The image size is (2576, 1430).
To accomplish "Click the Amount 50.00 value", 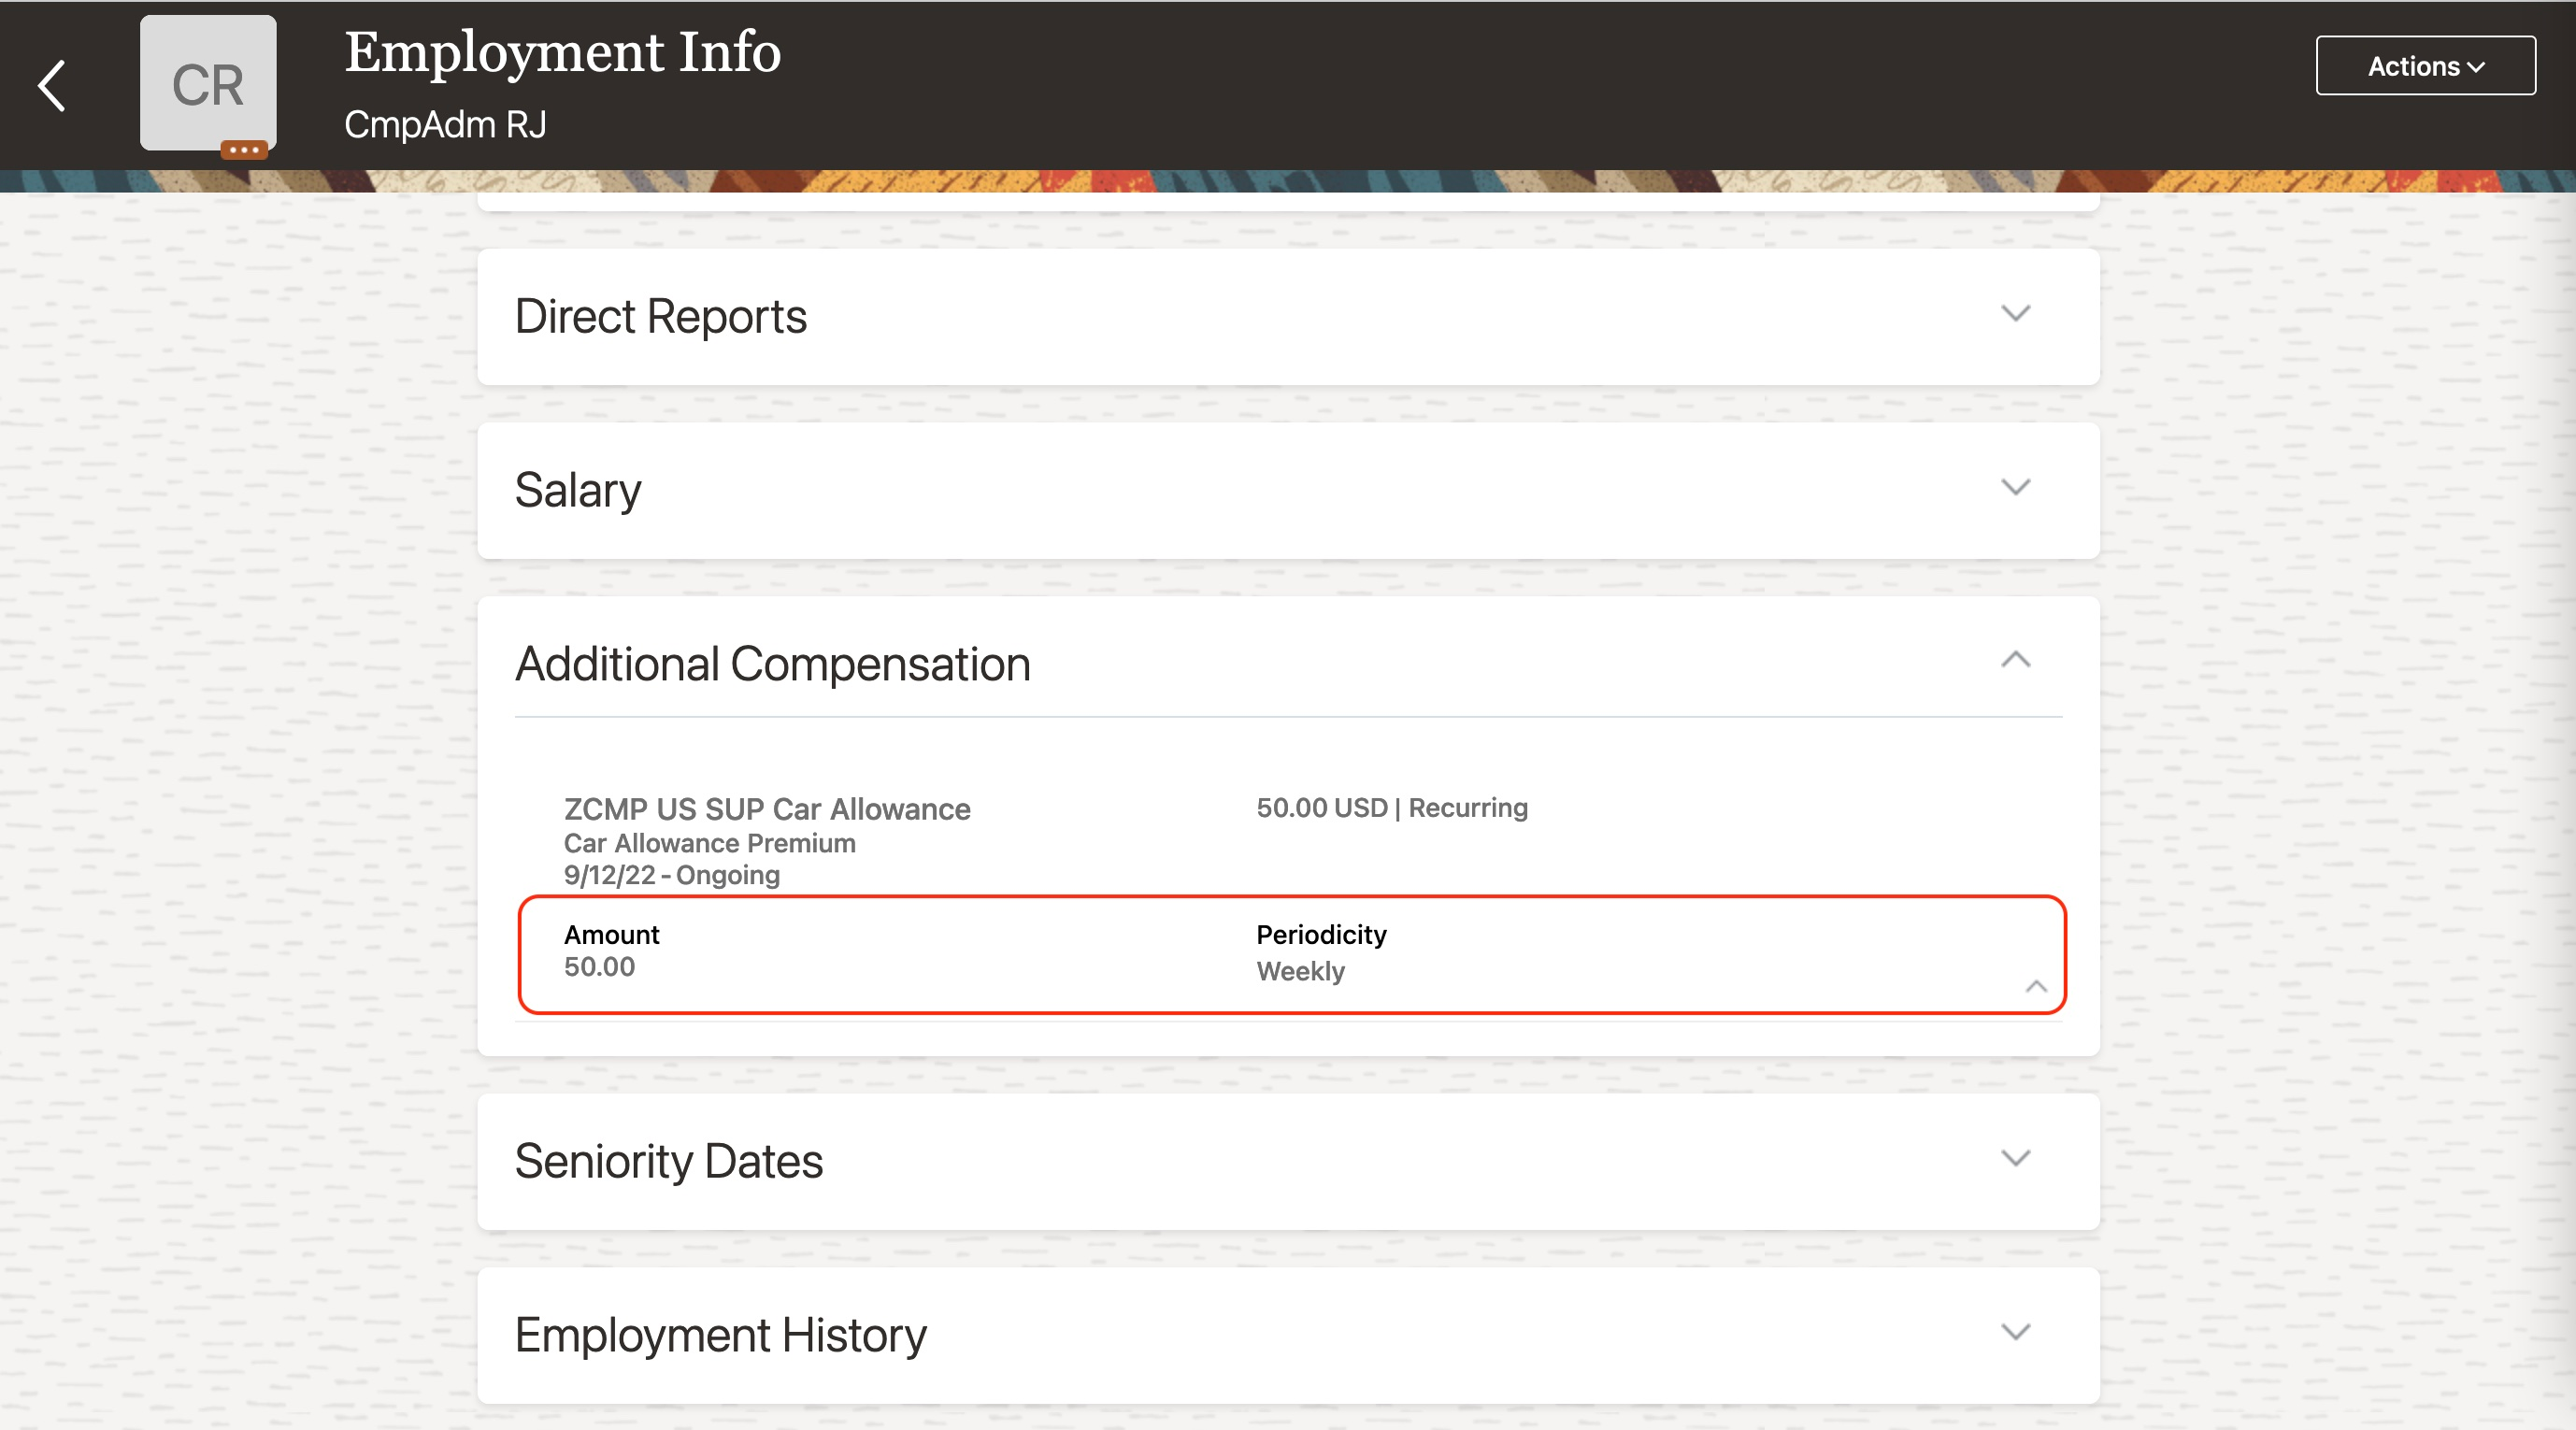I will click(x=599, y=967).
